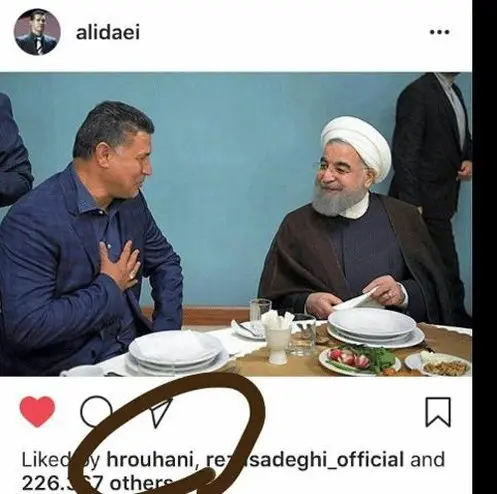Open the three-dot post options menu
The image size is (497, 494).
[440, 32]
